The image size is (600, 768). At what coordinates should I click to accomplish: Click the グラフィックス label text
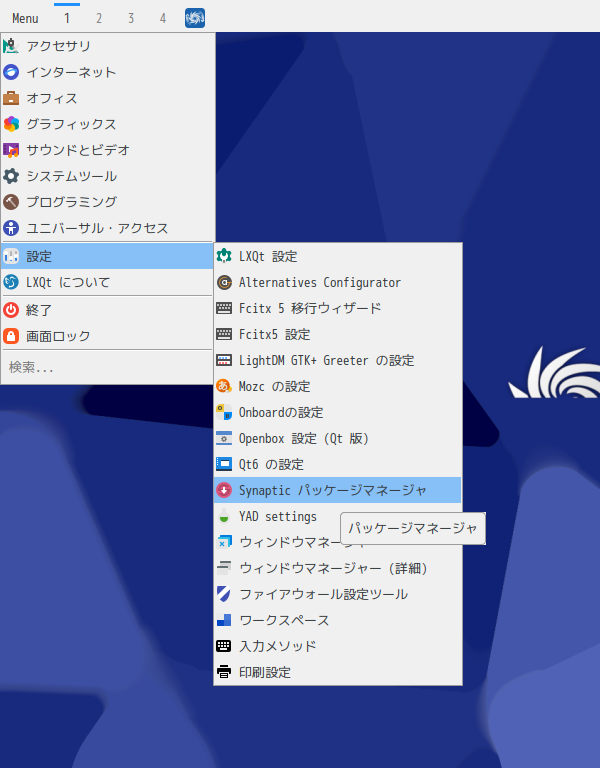pos(72,124)
